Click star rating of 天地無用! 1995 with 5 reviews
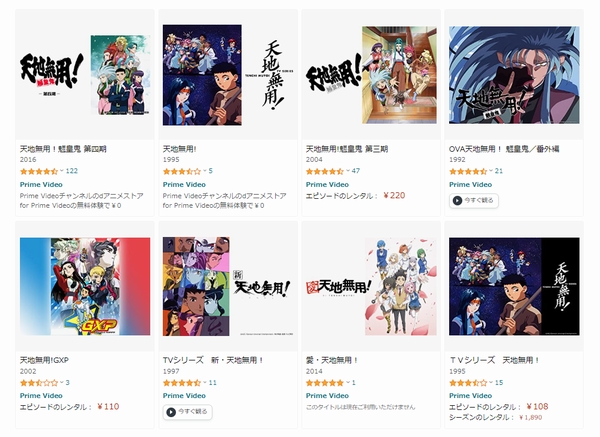This screenshot has width=600, height=437. click(182, 171)
